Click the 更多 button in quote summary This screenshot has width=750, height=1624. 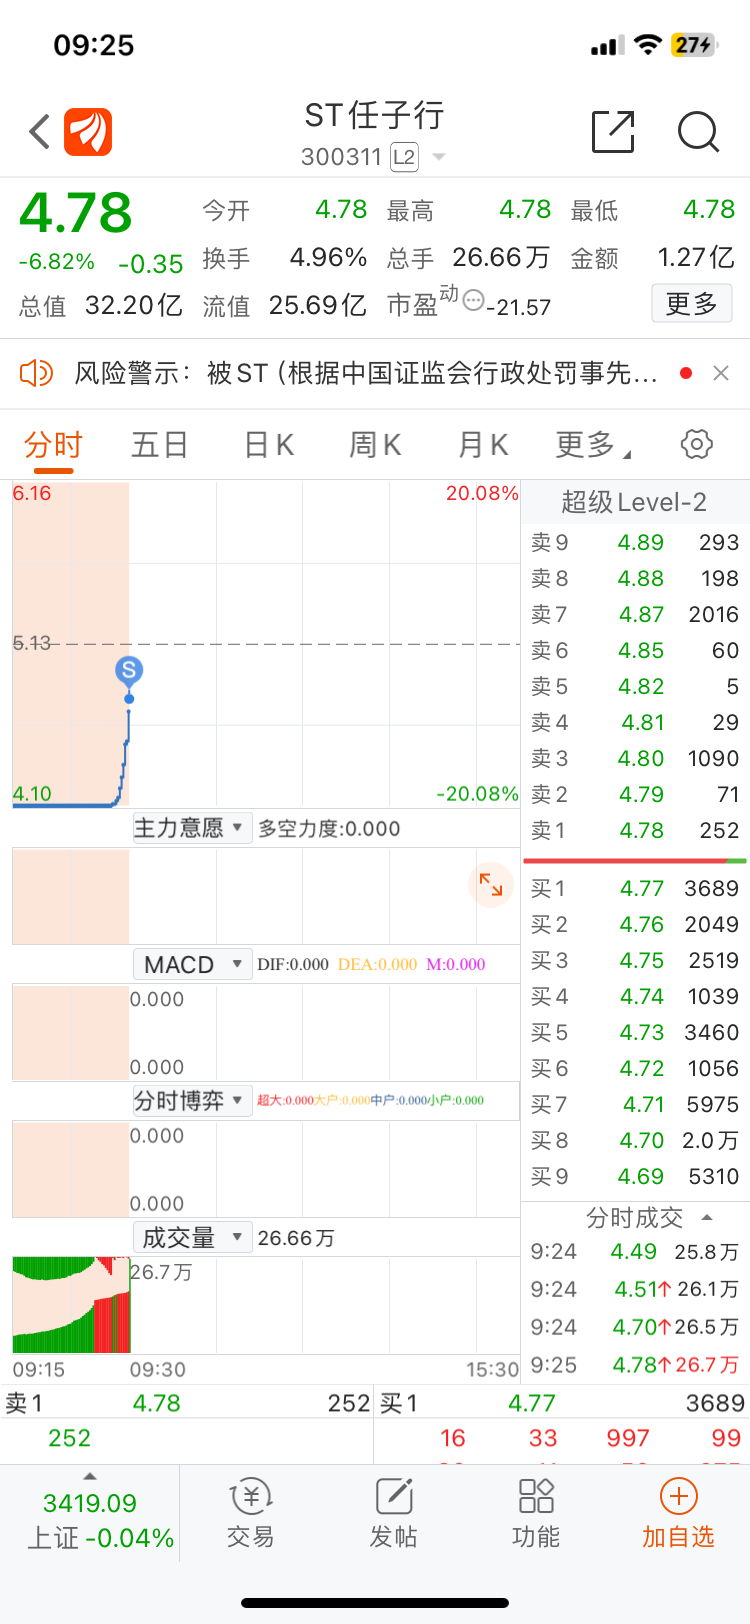(x=692, y=303)
